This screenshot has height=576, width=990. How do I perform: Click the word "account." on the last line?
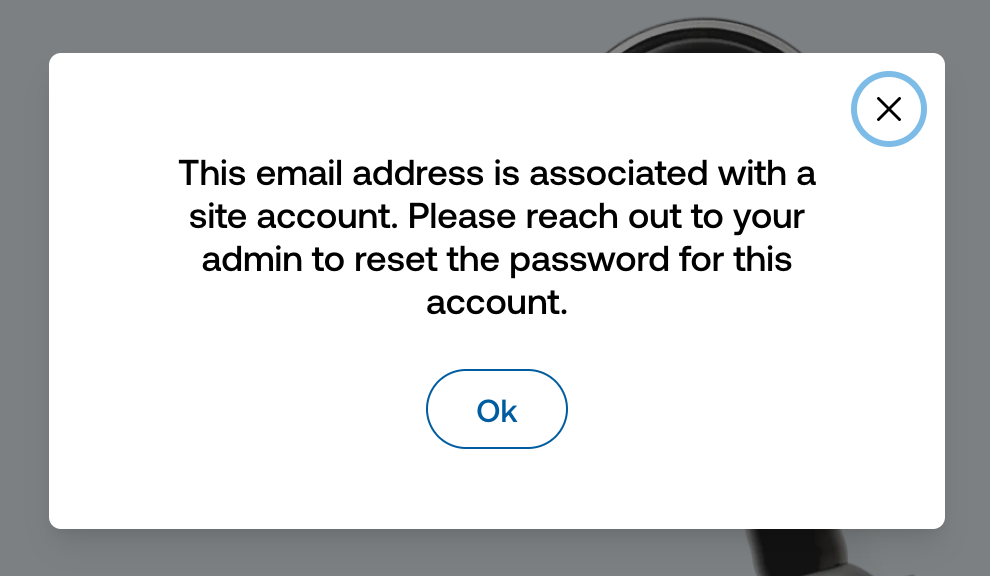click(497, 303)
